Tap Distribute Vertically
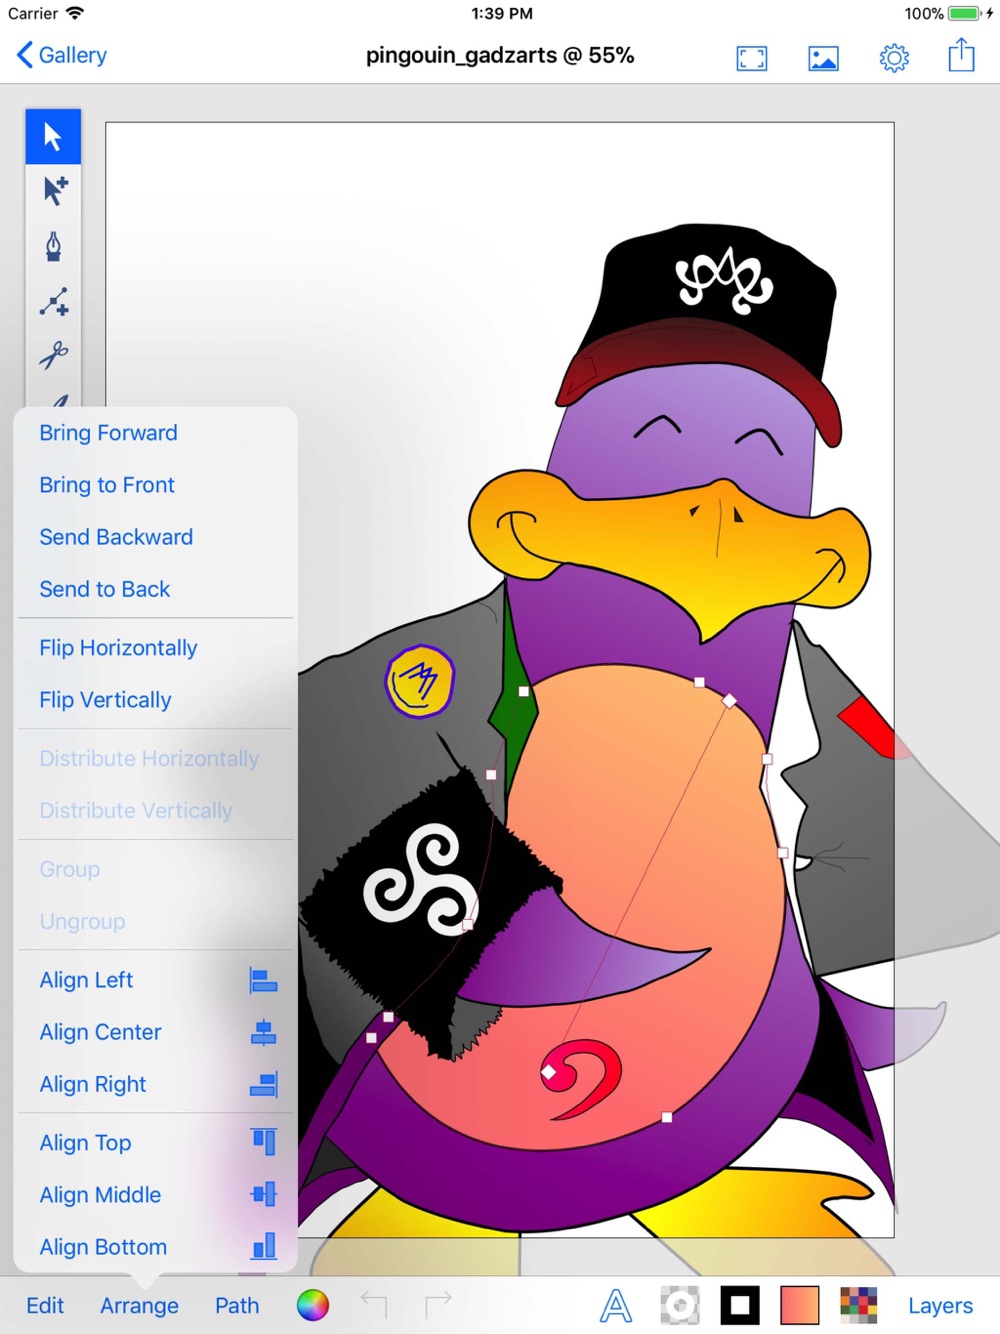Screen dimensions: 1000x1334 [136, 811]
